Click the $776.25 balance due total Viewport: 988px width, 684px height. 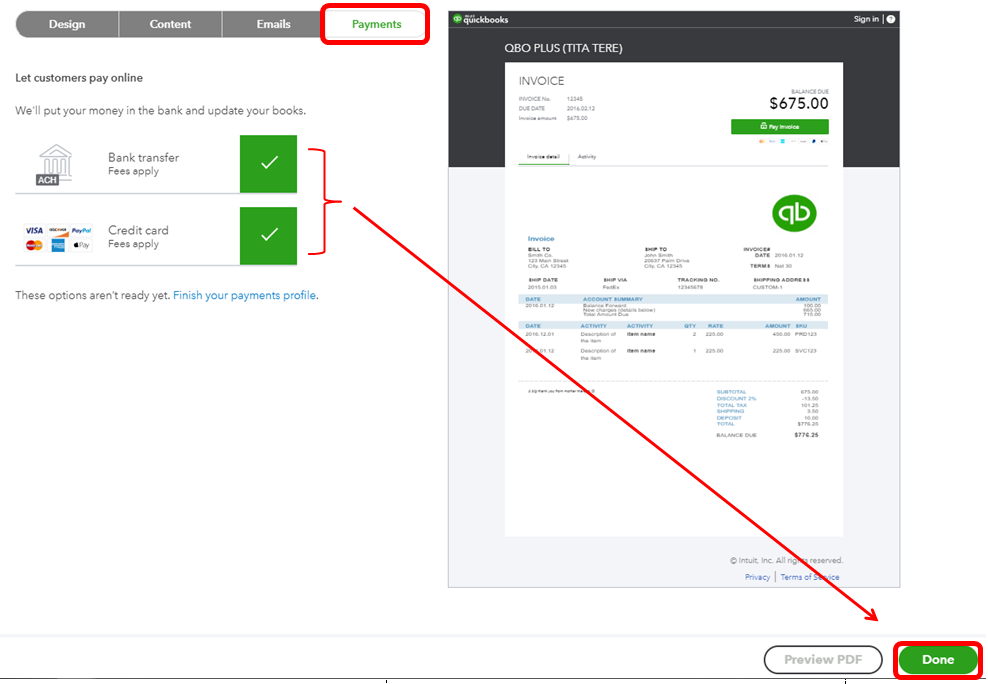click(x=806, y=435)
